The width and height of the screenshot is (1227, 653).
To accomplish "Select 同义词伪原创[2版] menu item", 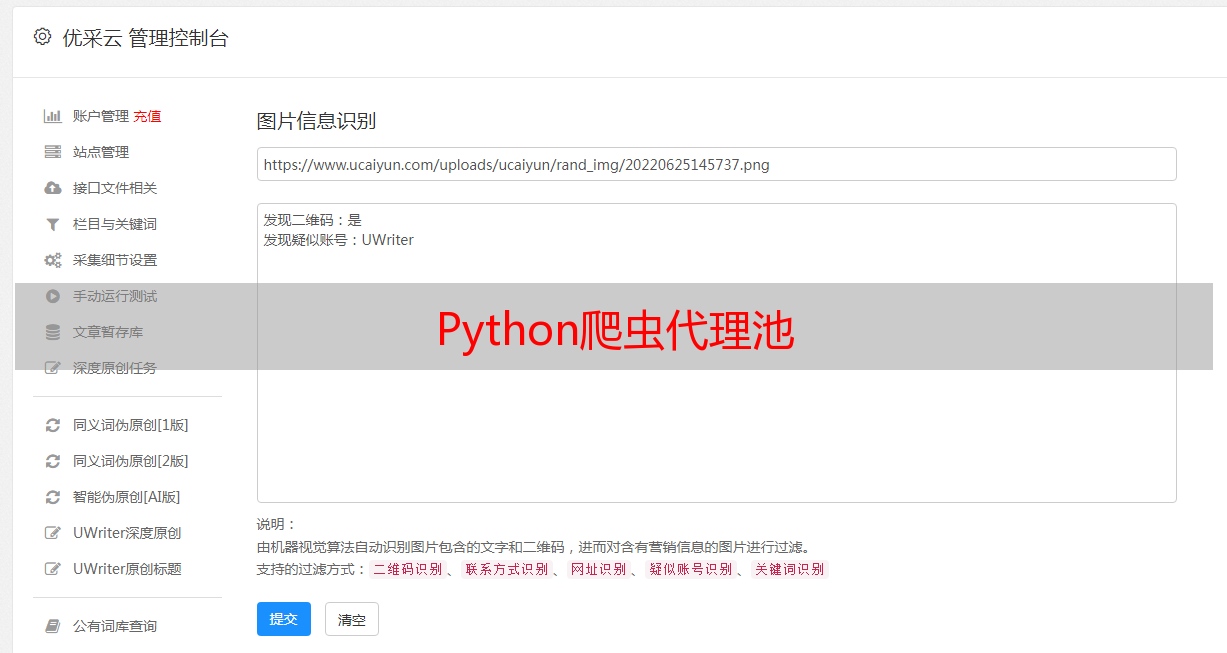I will pyautogui.click(x=131, y=461).
